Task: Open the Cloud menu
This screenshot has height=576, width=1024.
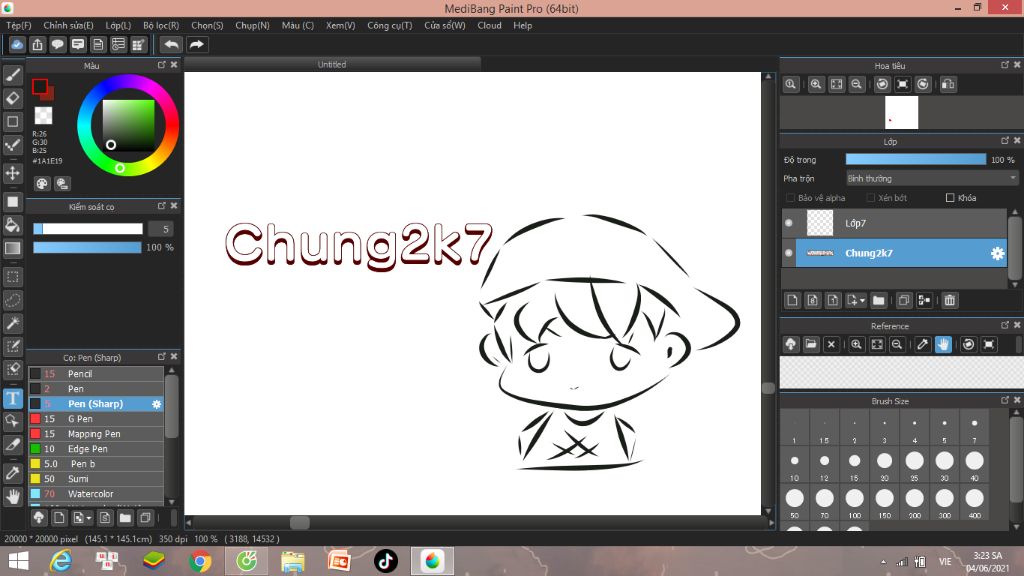Action: coord(489,25)
